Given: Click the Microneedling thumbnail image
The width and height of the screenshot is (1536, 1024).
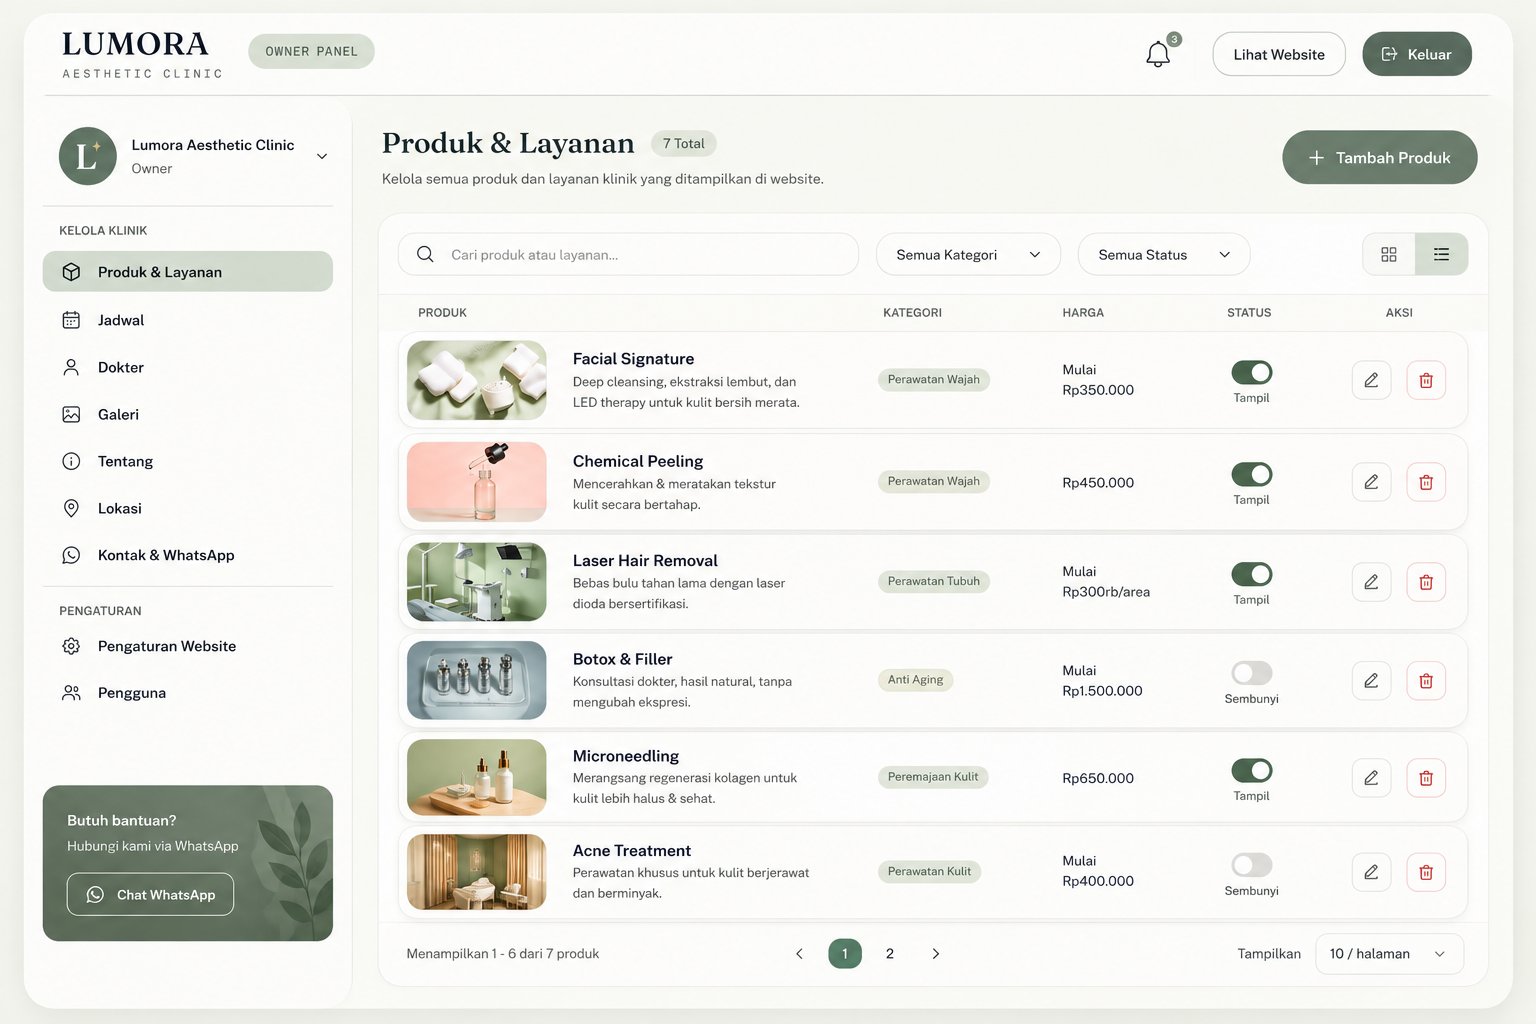Looking at the screenshot, I should pyautogui.click(x=477, y=778).
